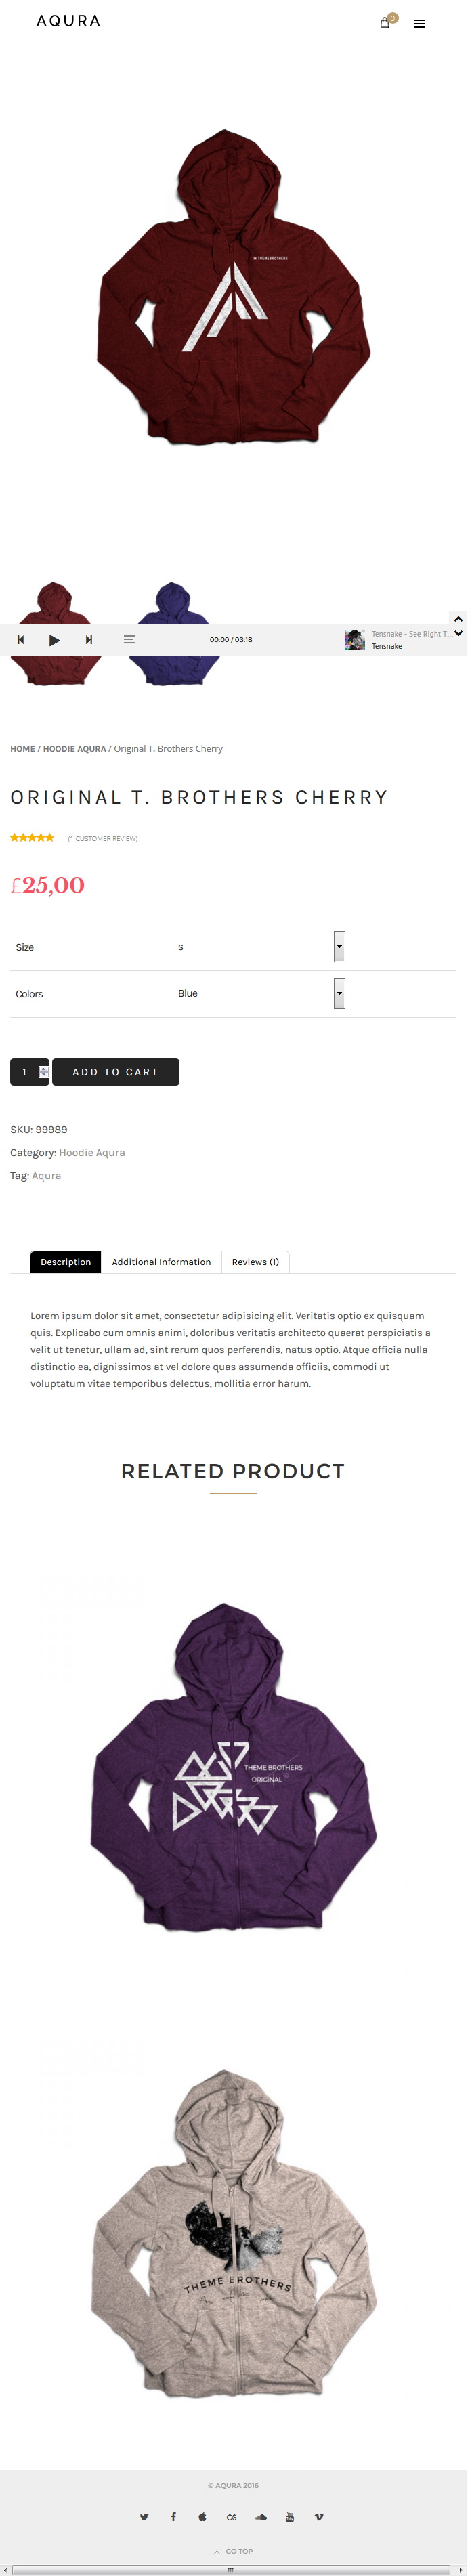Screen dimensions: 470x2576
Task: Click the ADD TO CART button
Action: point(115,1072)
